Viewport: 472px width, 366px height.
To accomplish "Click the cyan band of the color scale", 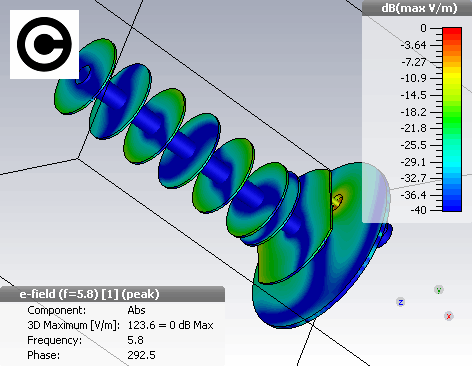I will 452,162.
